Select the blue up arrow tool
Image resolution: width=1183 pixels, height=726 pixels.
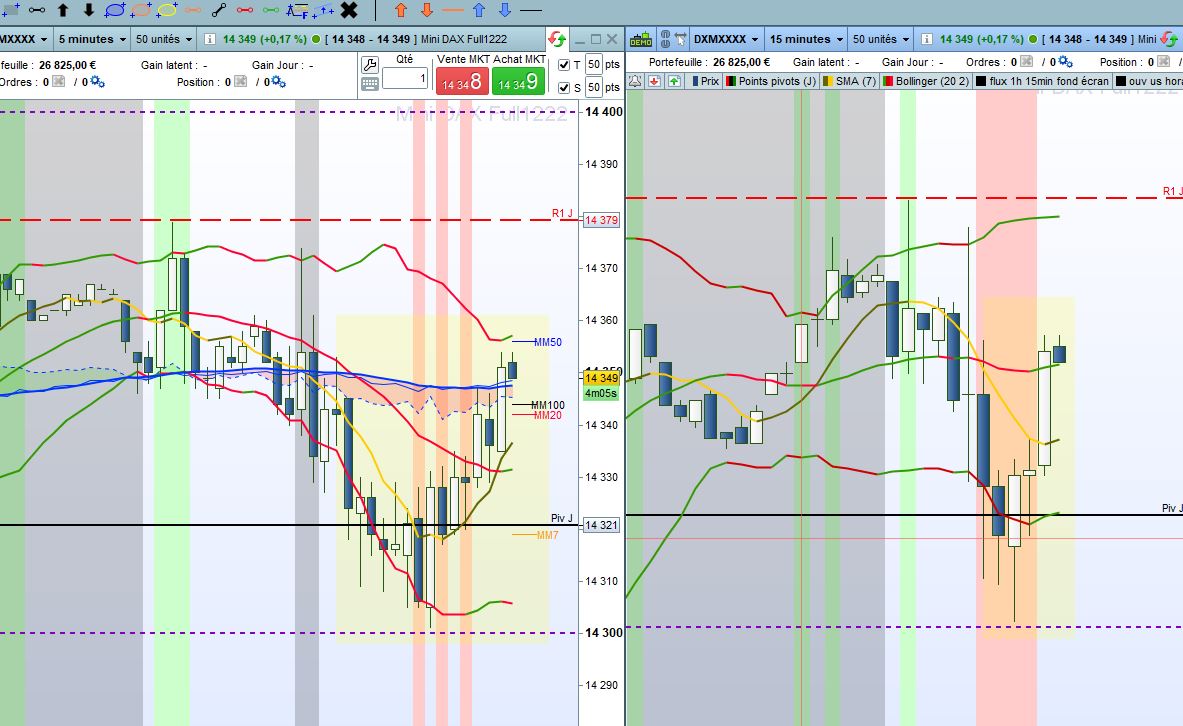pyautogui.click(x=479, y=11)
